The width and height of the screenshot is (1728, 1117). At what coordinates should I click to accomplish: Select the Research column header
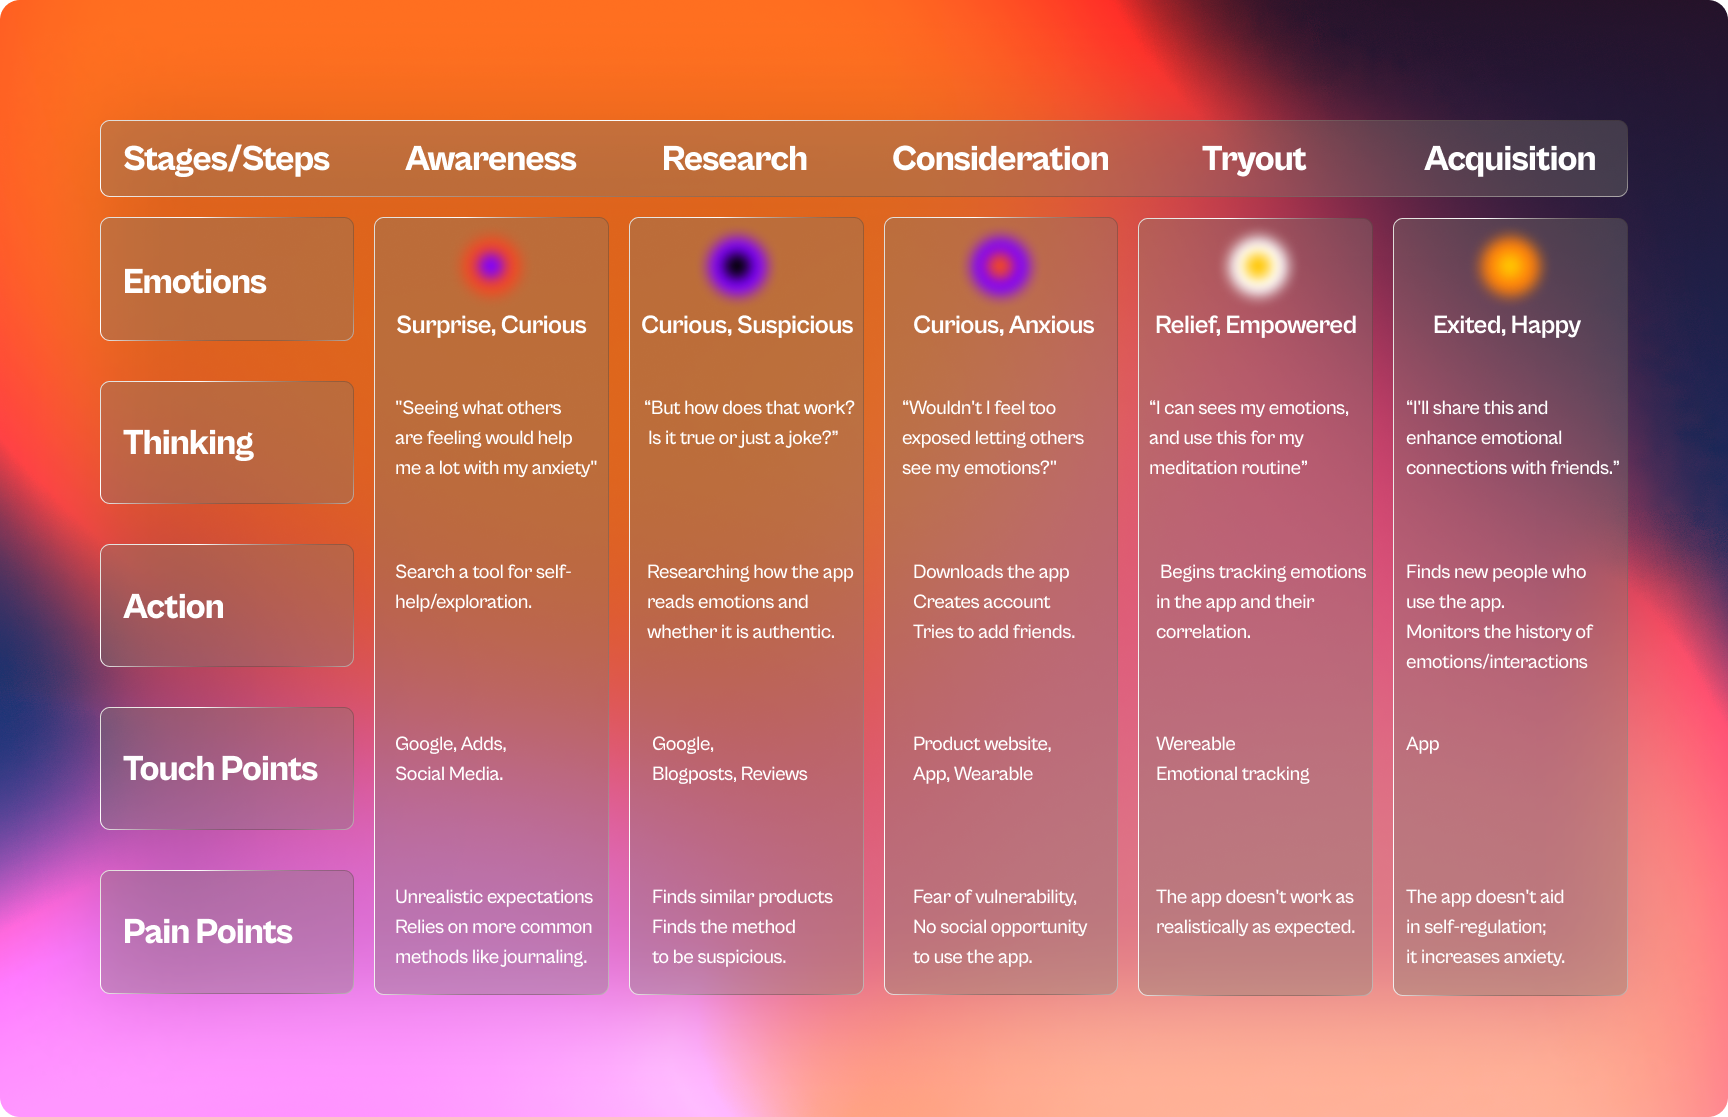[734, 159]
